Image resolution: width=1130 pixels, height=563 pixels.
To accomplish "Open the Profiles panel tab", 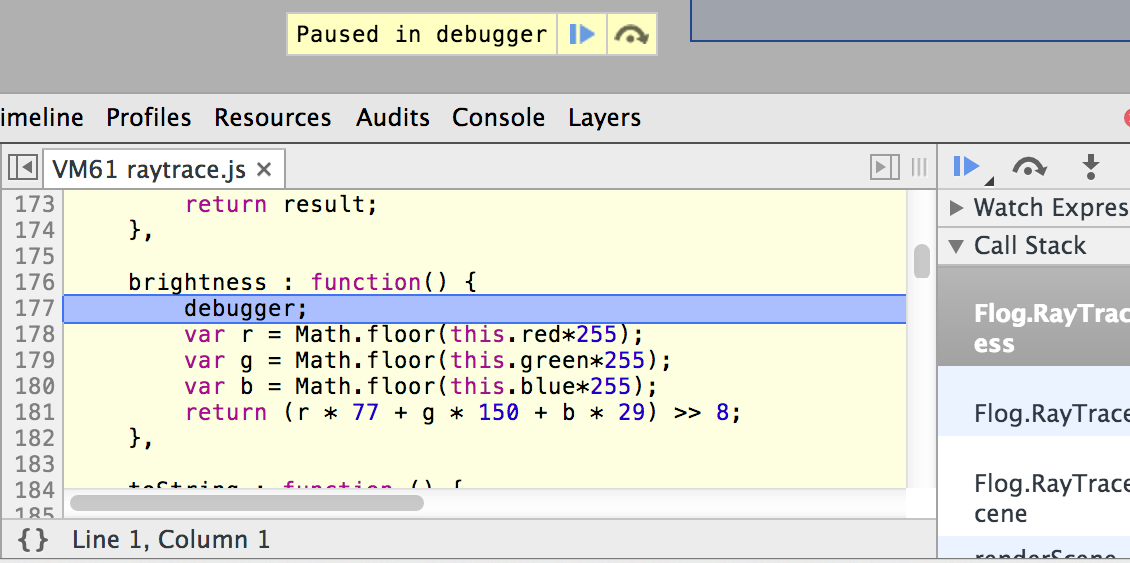I will 148,118.
